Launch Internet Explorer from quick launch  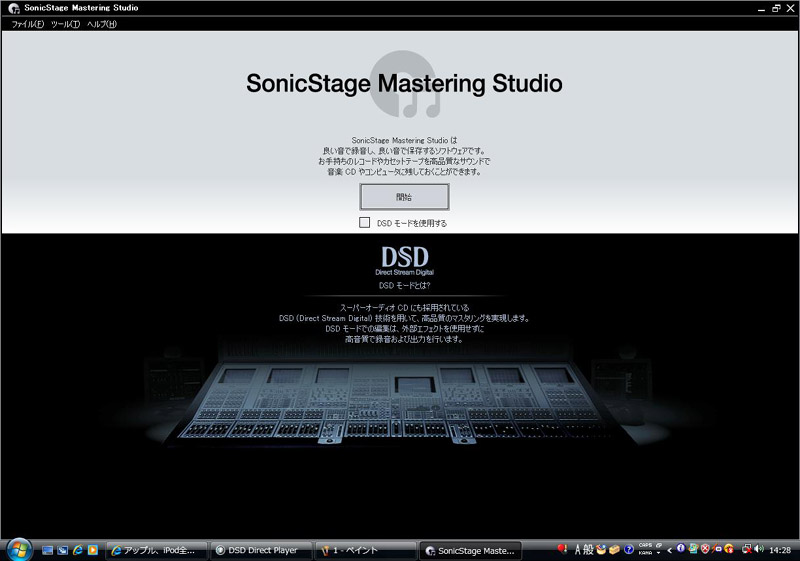pyautogui.click(x=77, y=550)
